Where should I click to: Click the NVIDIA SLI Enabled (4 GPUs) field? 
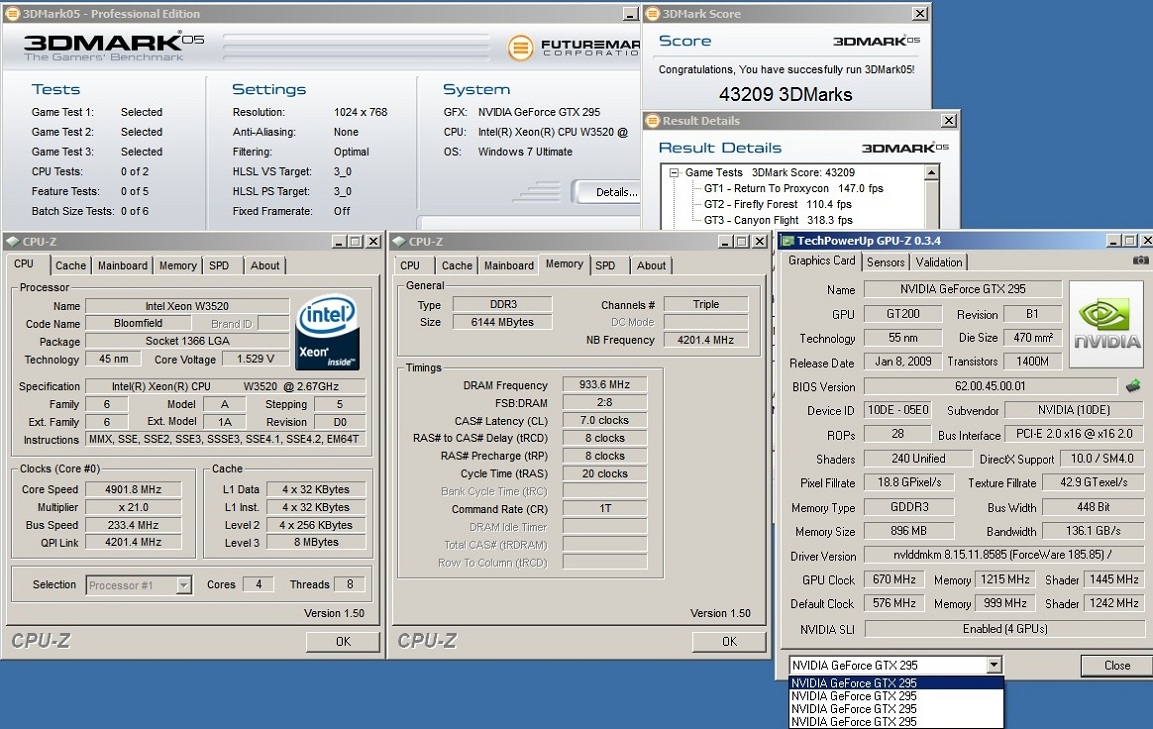click(1004, 628)
